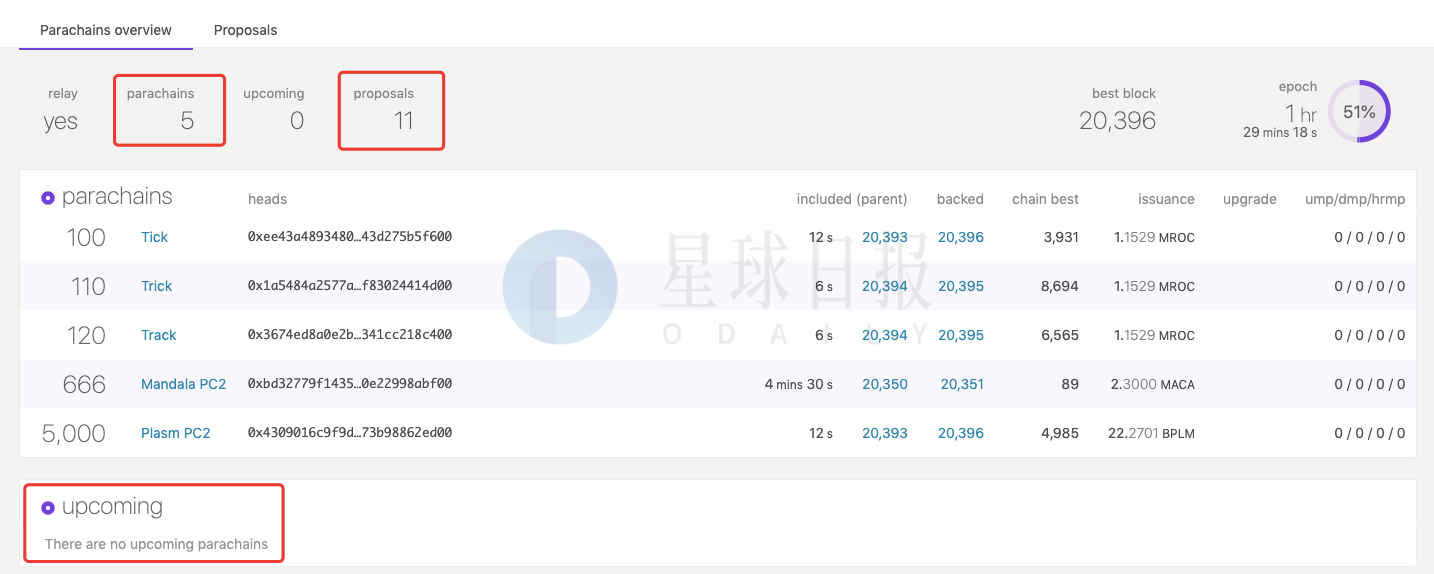Click the 4 mins 30 s timer

click(799, 384)
